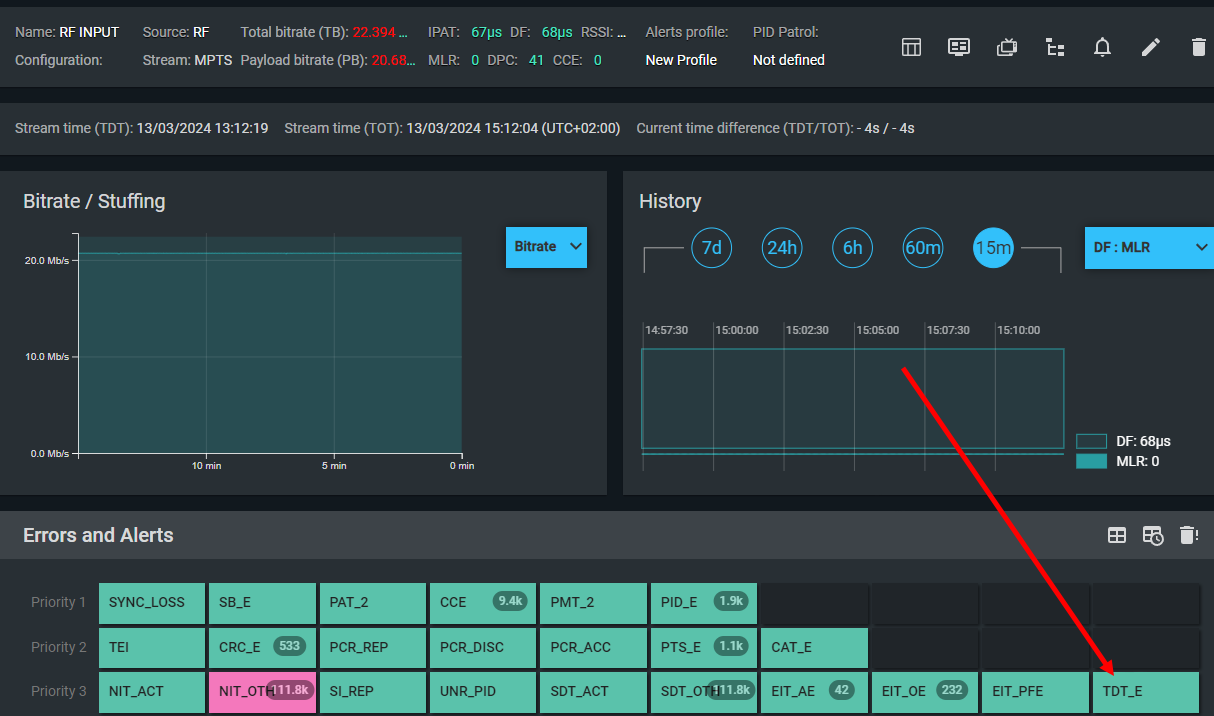Screen dimensions: 1214x716
Task: Select the 7d history range
Action: point(712,248)
